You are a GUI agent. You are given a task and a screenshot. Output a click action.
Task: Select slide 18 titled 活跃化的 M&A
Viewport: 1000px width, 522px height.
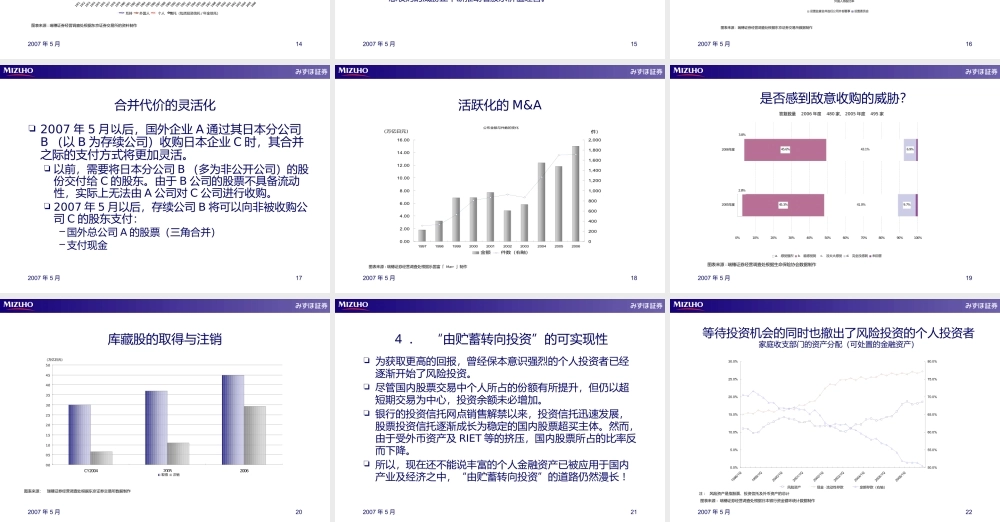[x=499, y=179]
